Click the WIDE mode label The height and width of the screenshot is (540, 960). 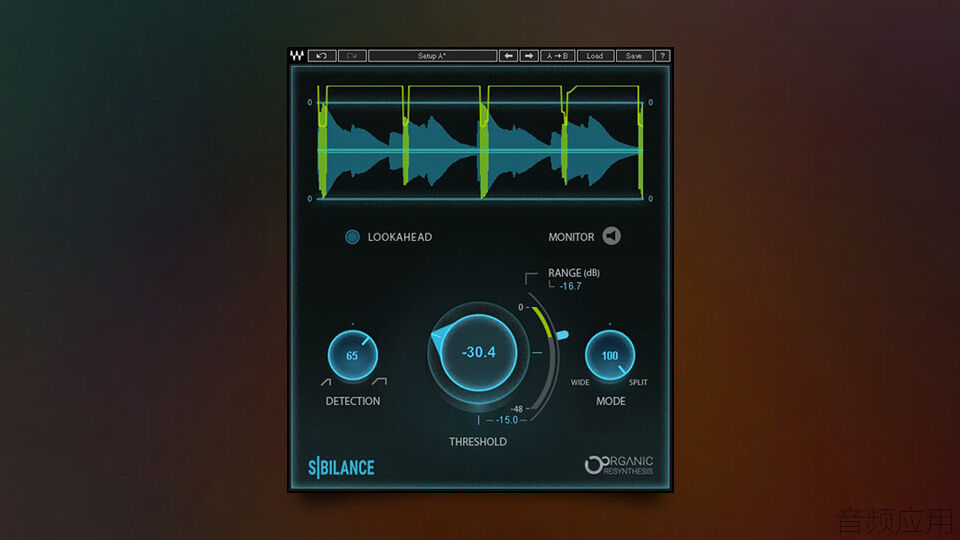click(x=580, y=382)
